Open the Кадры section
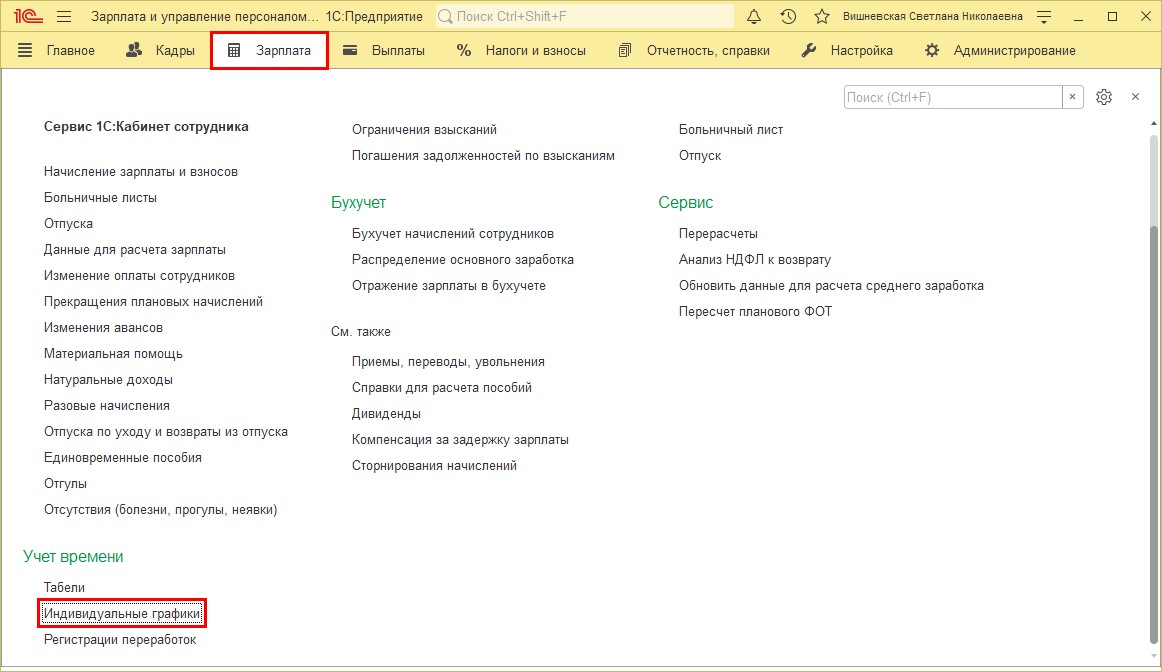This screenshot has width=1162, height=672. (160, 50)
